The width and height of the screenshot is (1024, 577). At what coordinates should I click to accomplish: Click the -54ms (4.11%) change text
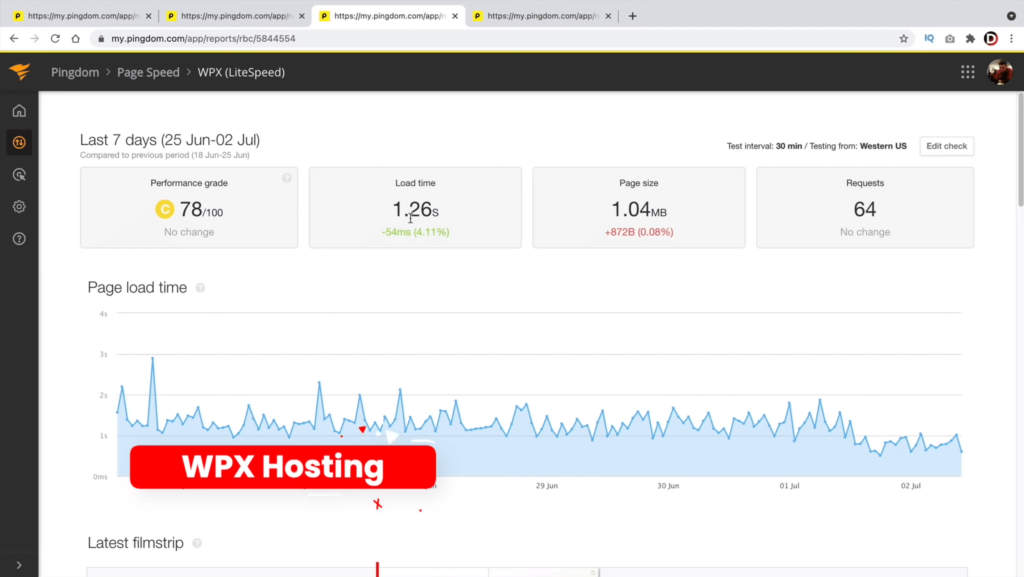pyautogui.click(x=415, y=232)
